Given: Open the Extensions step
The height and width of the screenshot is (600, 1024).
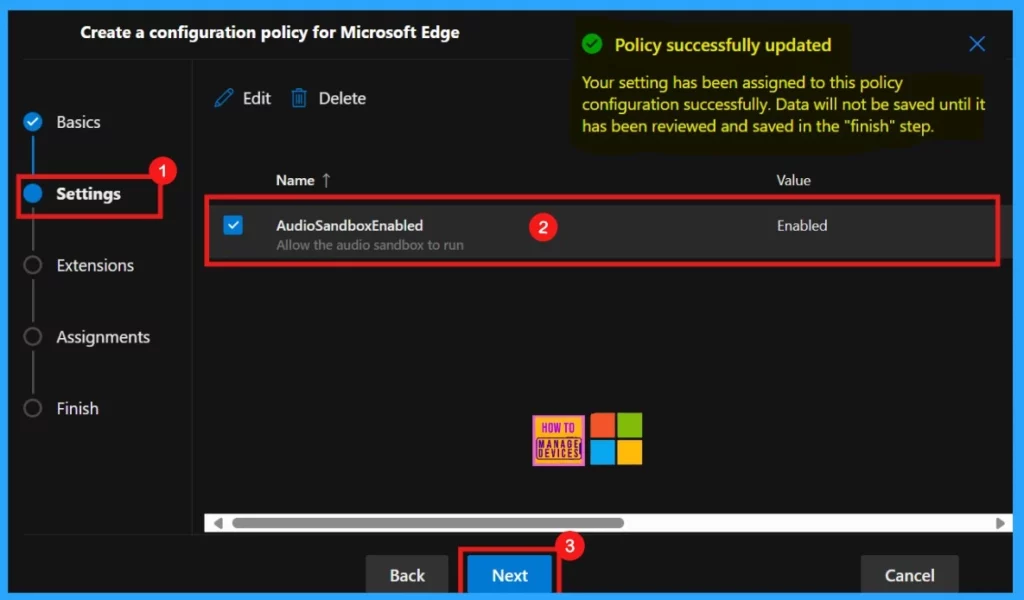Looking at the screenshot, I should pyautogui.click(x=95, y=265).
